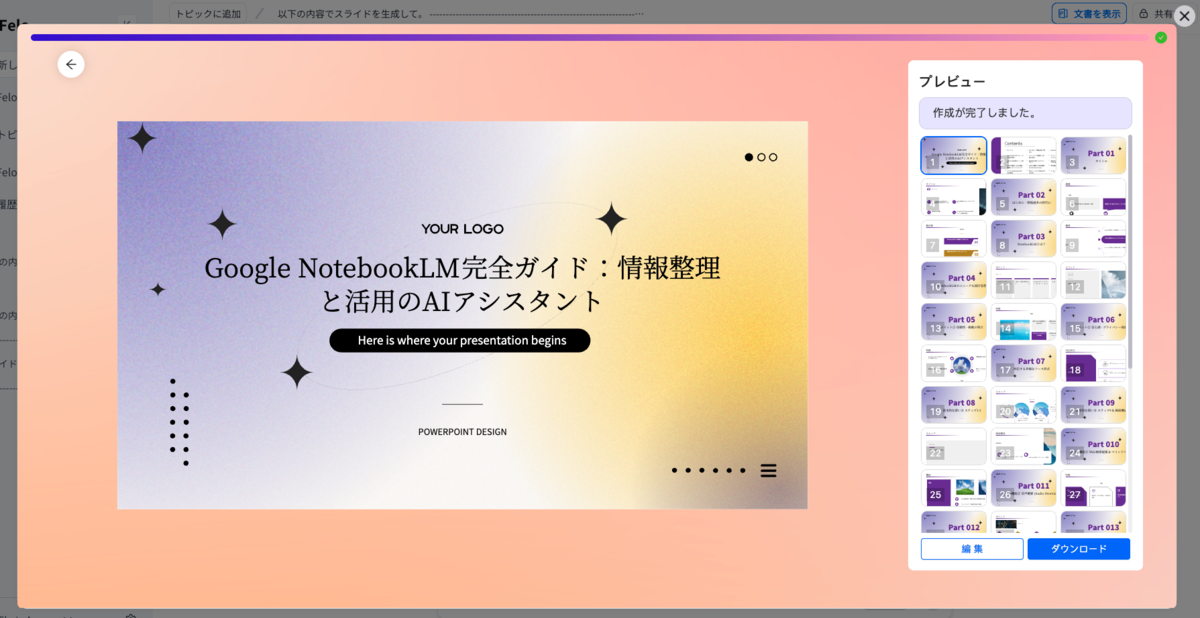
Task: Select slide thumbnail 20
Action: (x=1024, y=405)
